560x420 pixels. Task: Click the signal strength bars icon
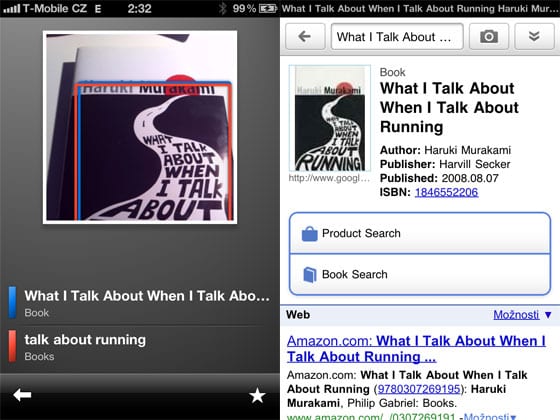11,9
